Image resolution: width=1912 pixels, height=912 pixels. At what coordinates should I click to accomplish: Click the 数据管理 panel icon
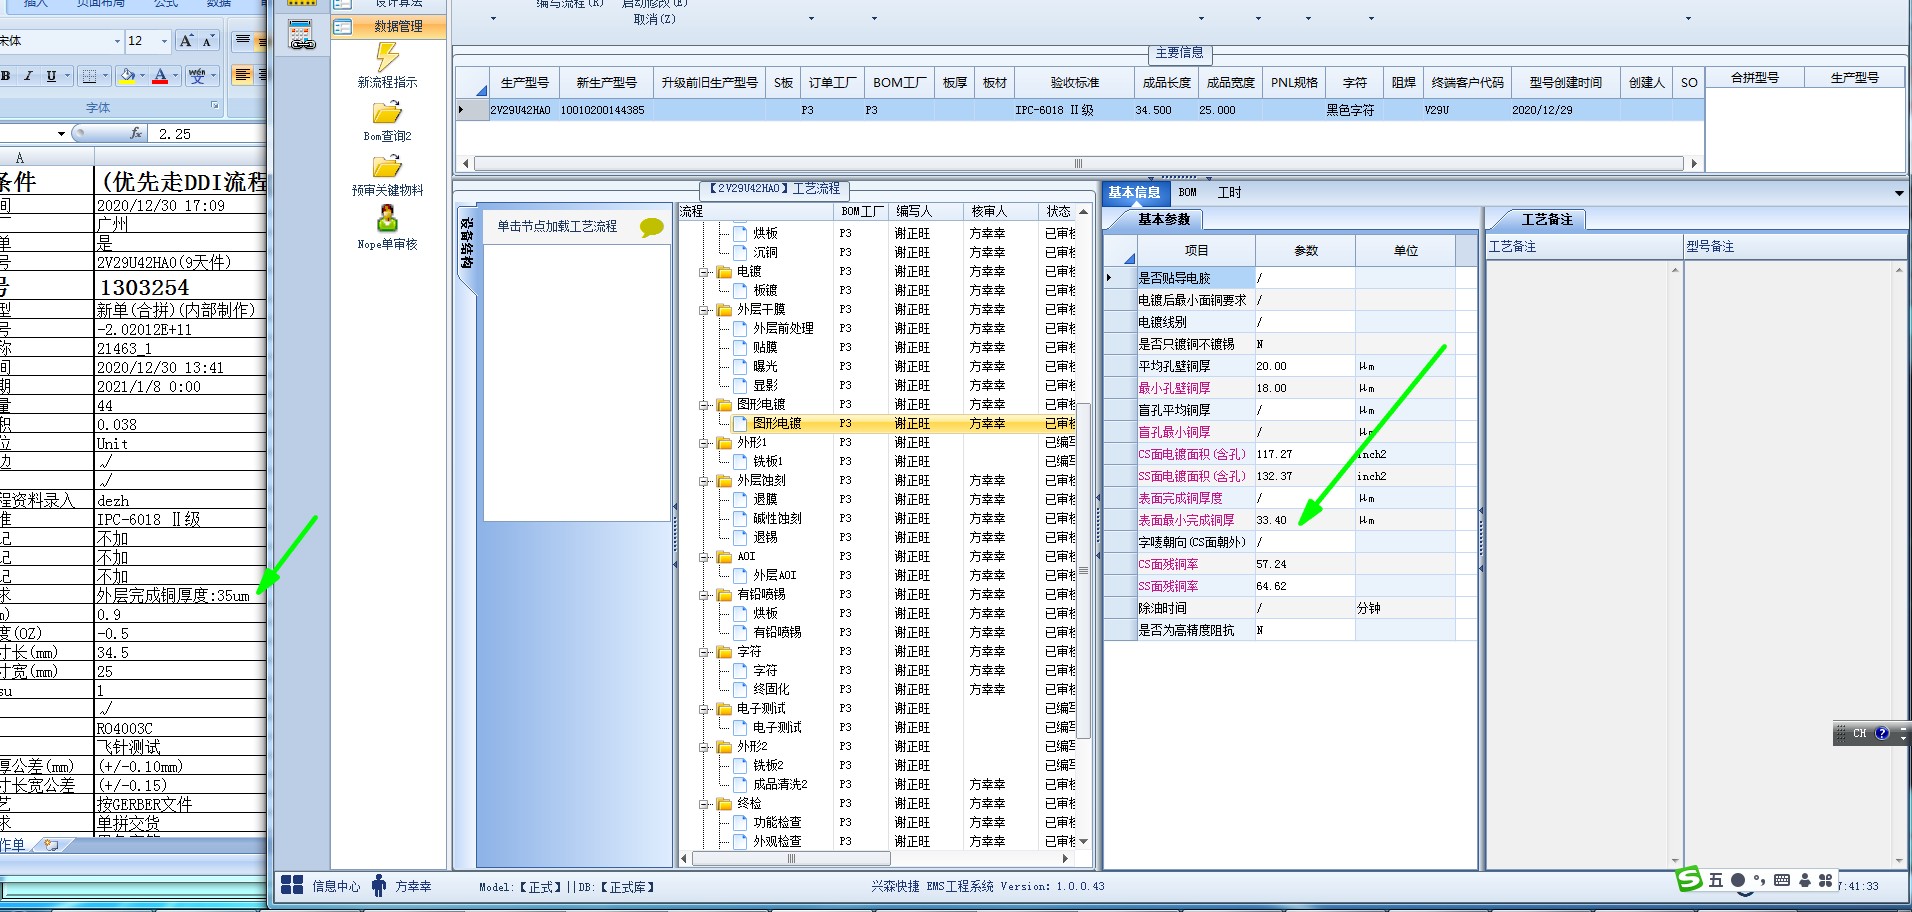[343, 27]
